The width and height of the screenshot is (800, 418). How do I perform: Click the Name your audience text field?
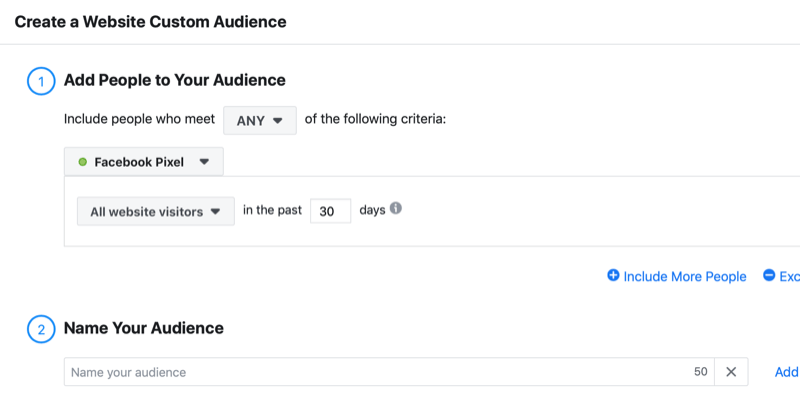coord(370,372)
